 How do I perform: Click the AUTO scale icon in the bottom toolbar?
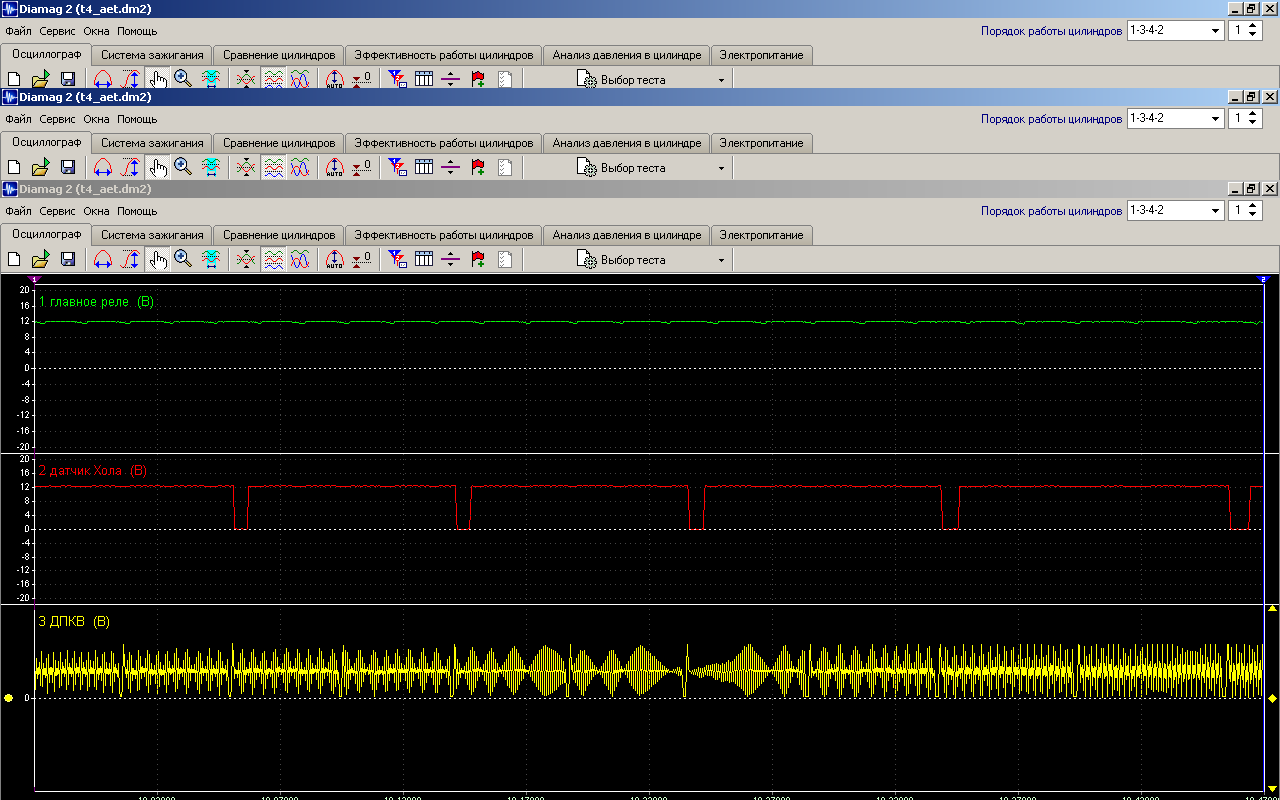(335, 260)
